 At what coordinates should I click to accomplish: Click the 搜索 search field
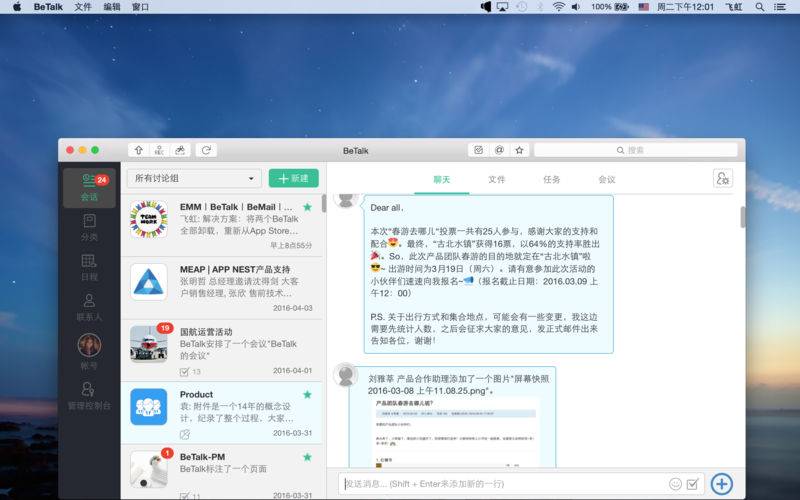point(637,150)
